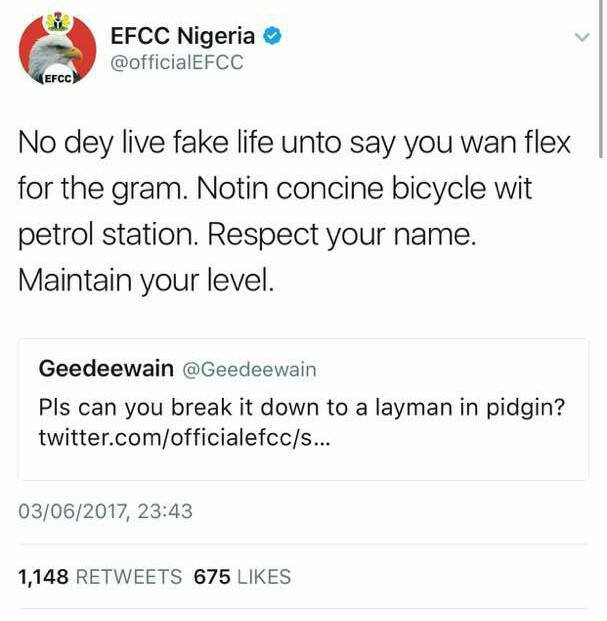Screen dimensions: 607x621
Task: Open the EFCC Nigeria display name
Action: 182,36
